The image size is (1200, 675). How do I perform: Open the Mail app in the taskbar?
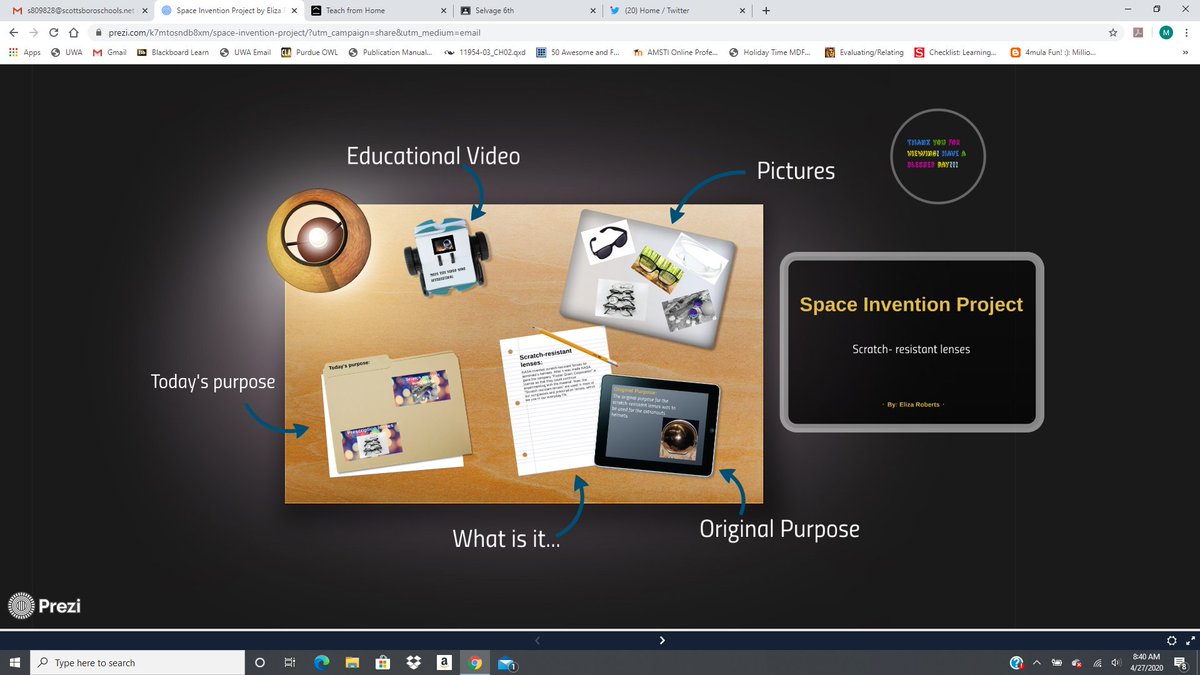click(506, 662)
